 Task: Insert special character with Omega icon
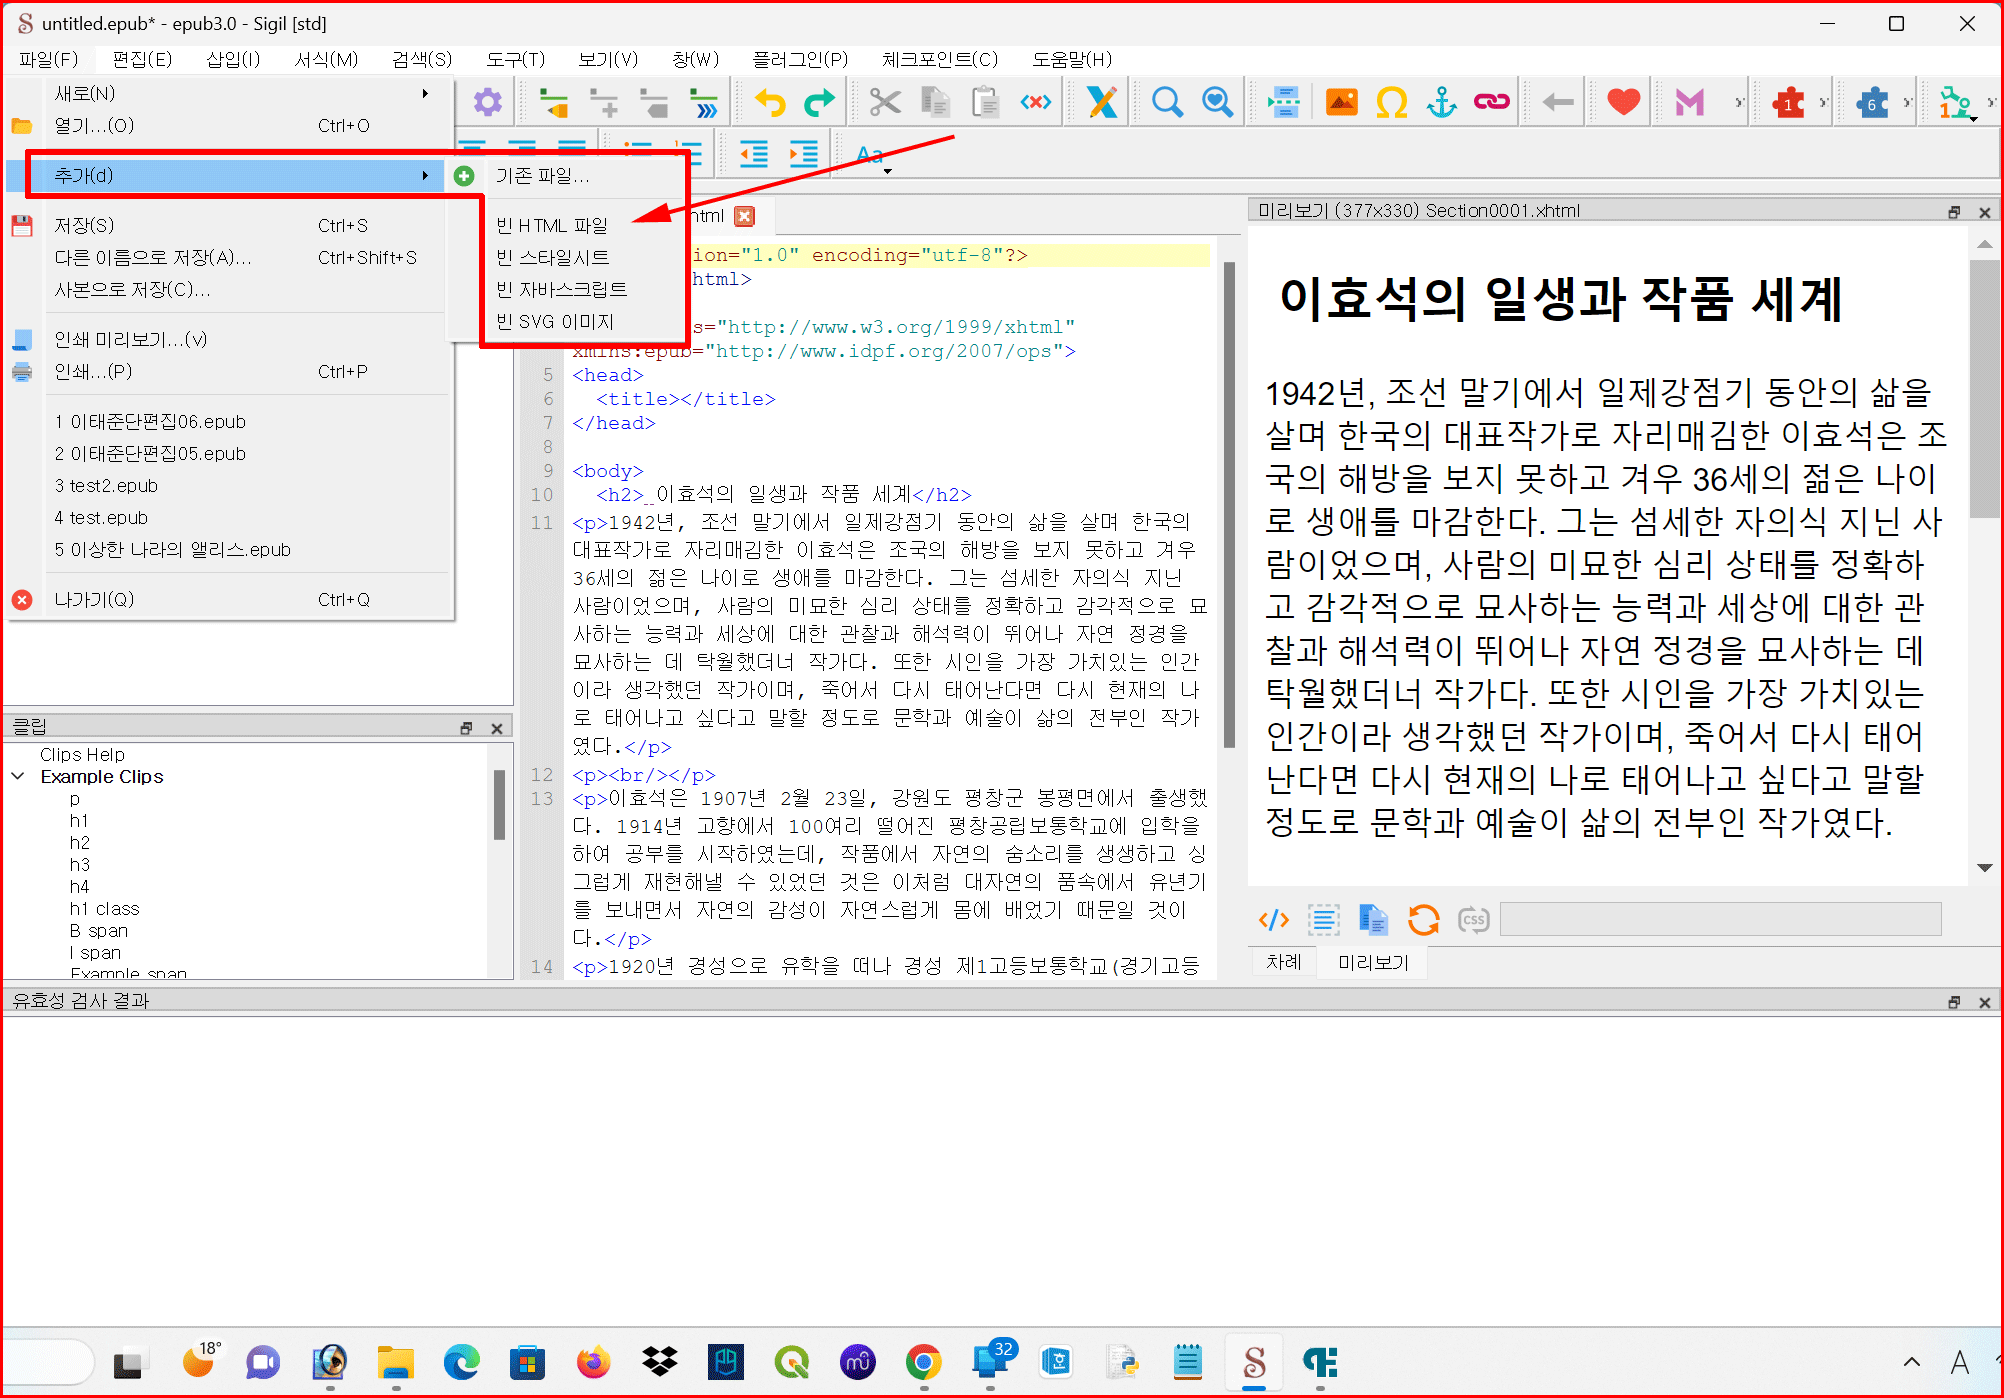pos(1391,102)
